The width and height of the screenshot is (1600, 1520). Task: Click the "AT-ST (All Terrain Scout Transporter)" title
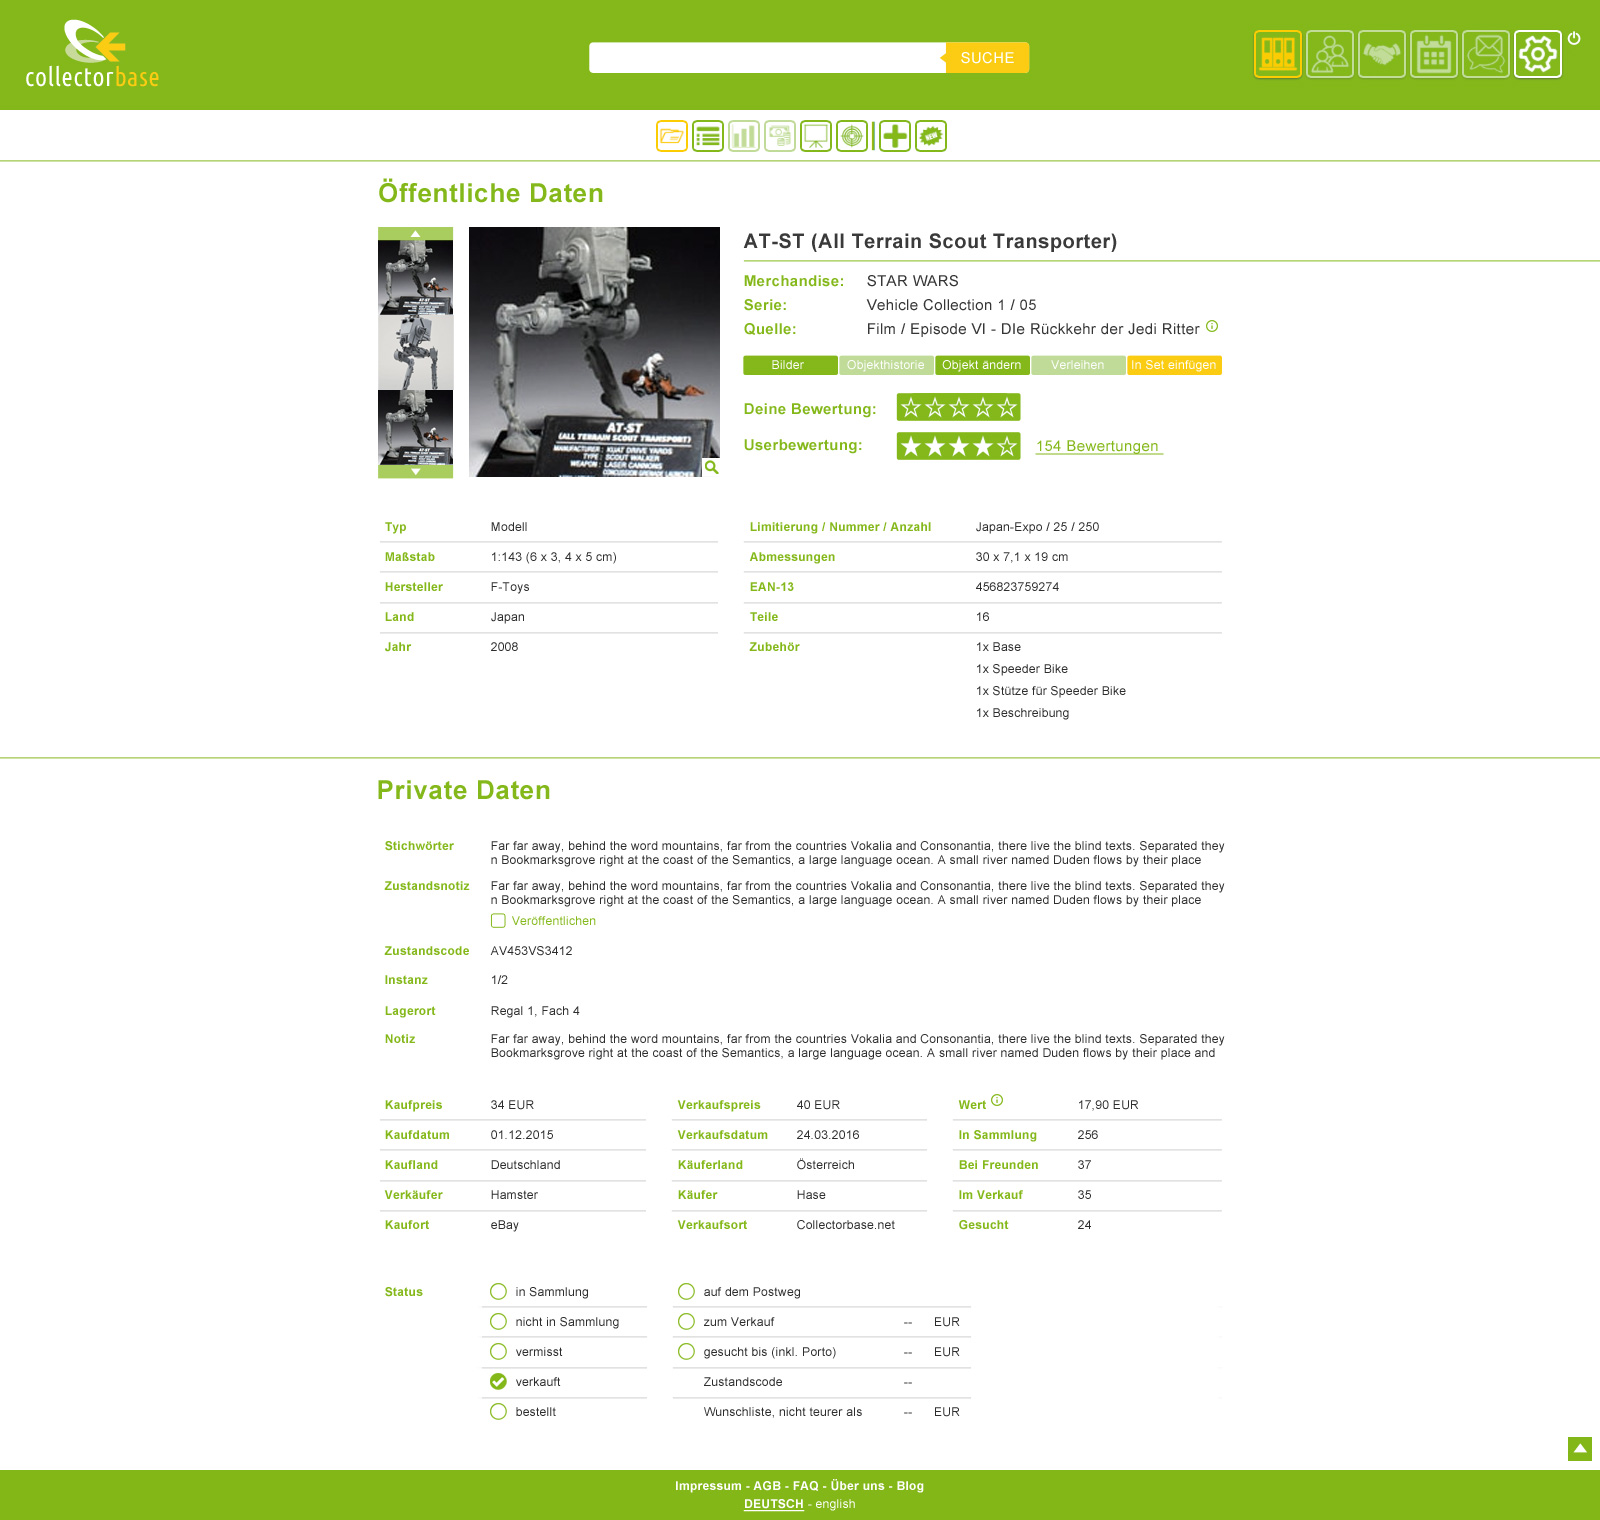pos(930,241)
